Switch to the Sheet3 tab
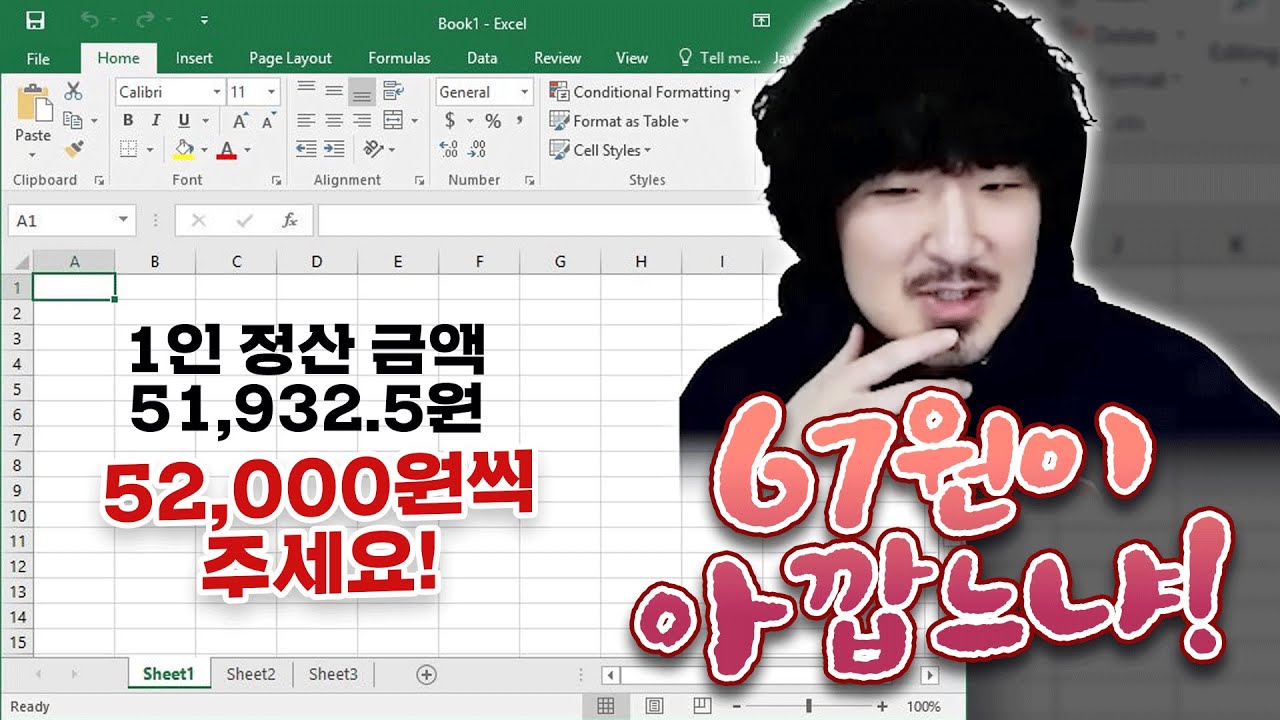Screen dimensions: 1280x720 (x=333, y=674)
